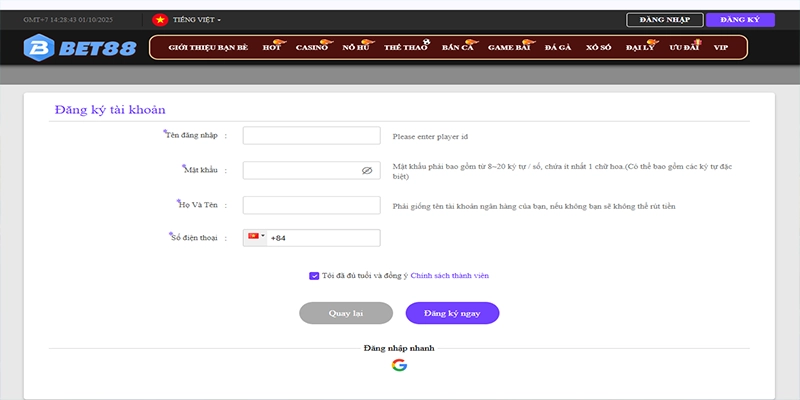Open the Tiếng Việt language dropdown
This screenshot has height=400, width=800.
click(196, 19)
